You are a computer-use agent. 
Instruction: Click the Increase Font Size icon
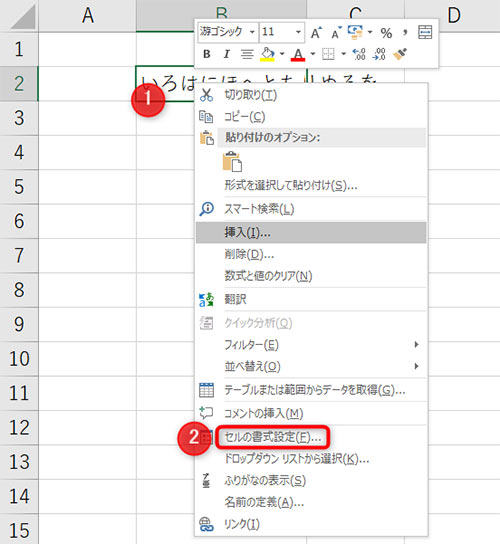point(316,33)
